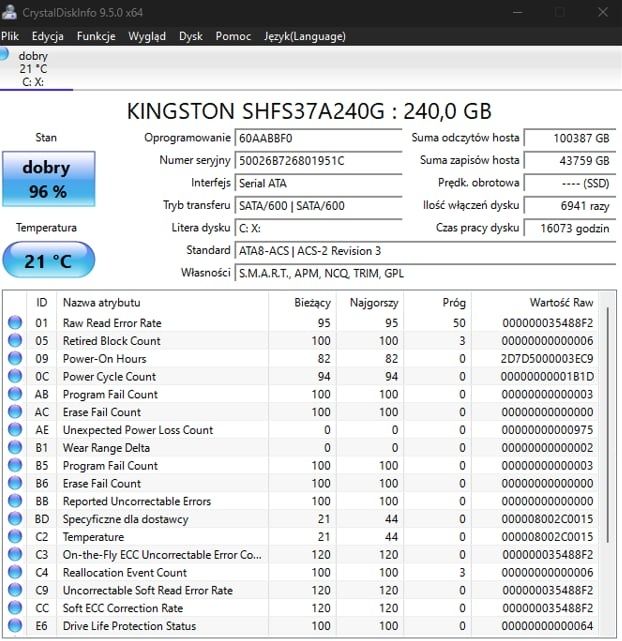Screen dimensions: 622x641
Task: Click the attribute list vertical scrollbar
Action: click(x=608, y=425)
